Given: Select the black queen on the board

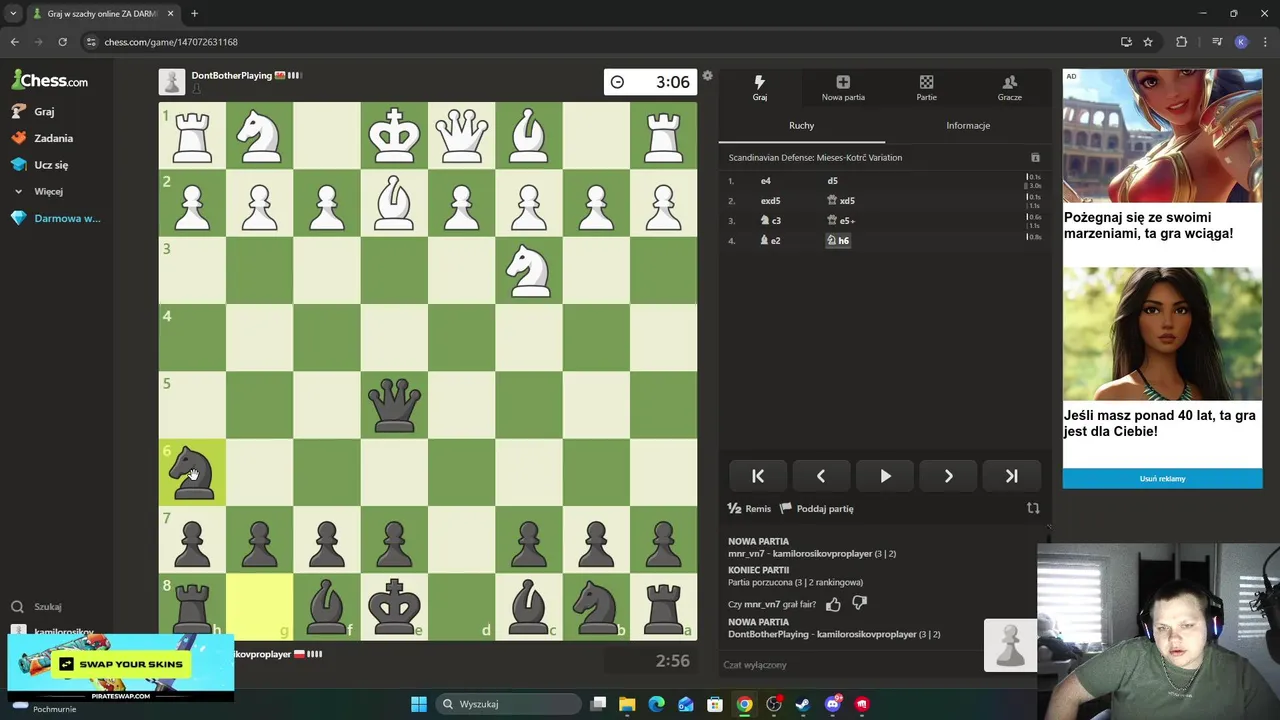Looking at the screenshot, I should pos(394,405).
